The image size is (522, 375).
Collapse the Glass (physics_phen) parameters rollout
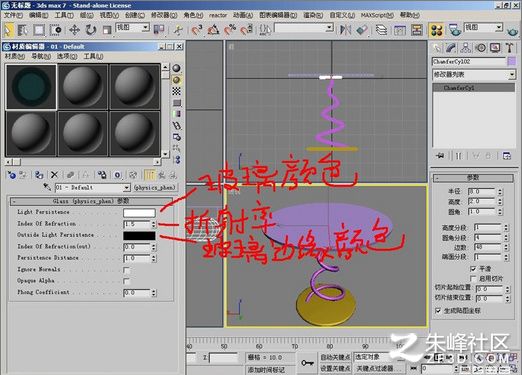[x=91, y=201]
